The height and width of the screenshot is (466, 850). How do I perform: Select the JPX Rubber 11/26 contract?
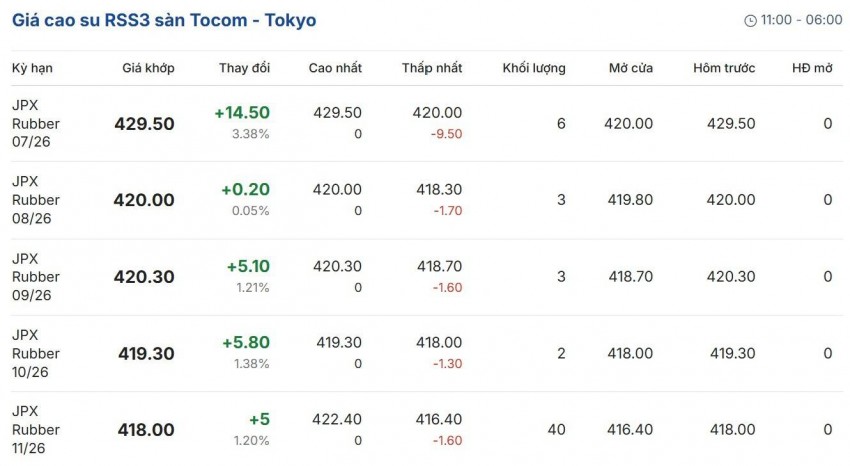click(x=36, y=430)
